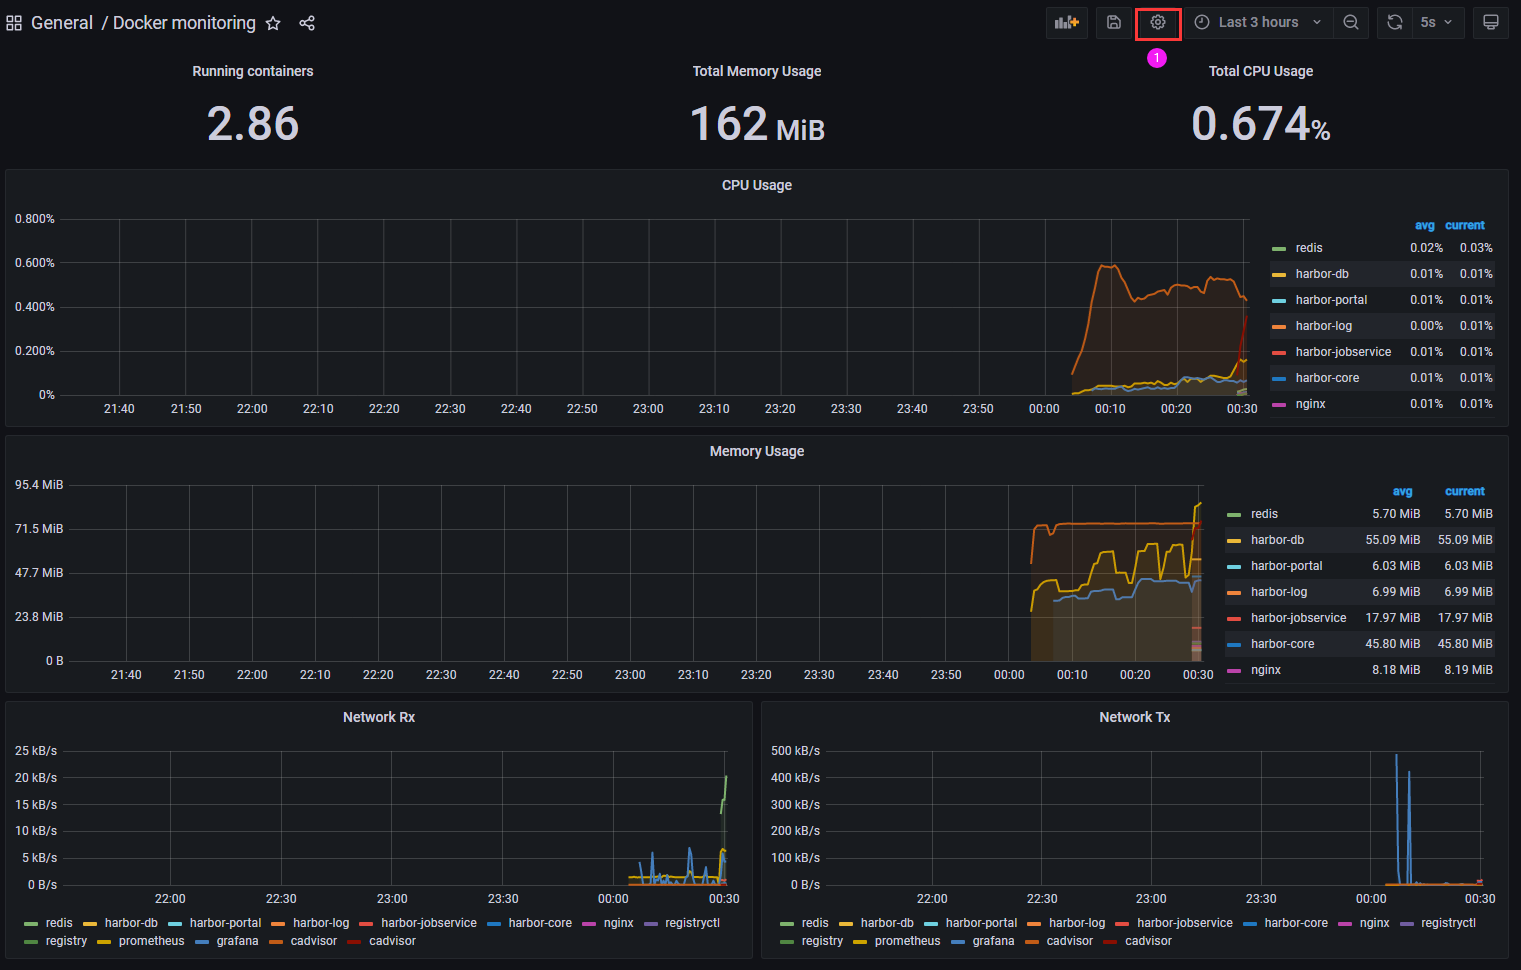1521x970 pixels.
Task: Toggle the registryctl series in the Network Tx legend
Action: coord(1448,923)
